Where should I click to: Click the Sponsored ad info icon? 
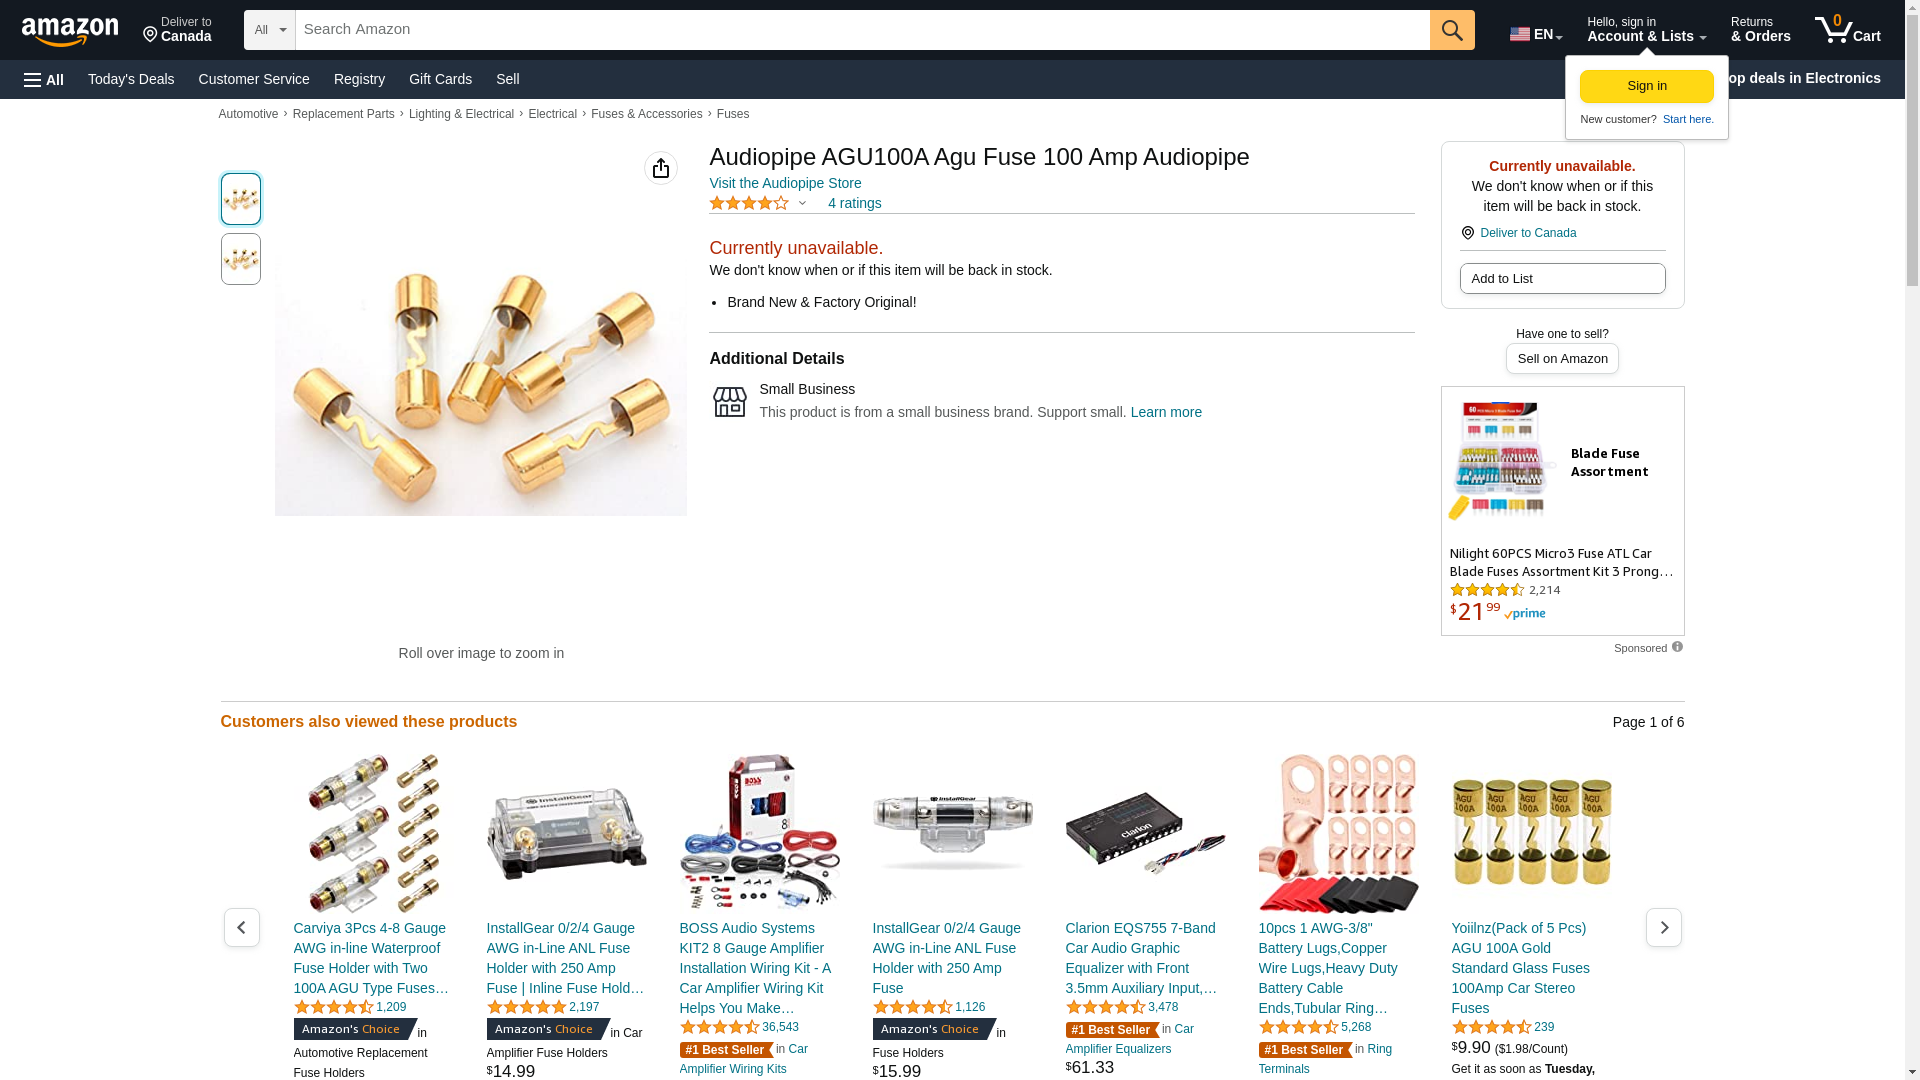click(x=1677, y=647)
